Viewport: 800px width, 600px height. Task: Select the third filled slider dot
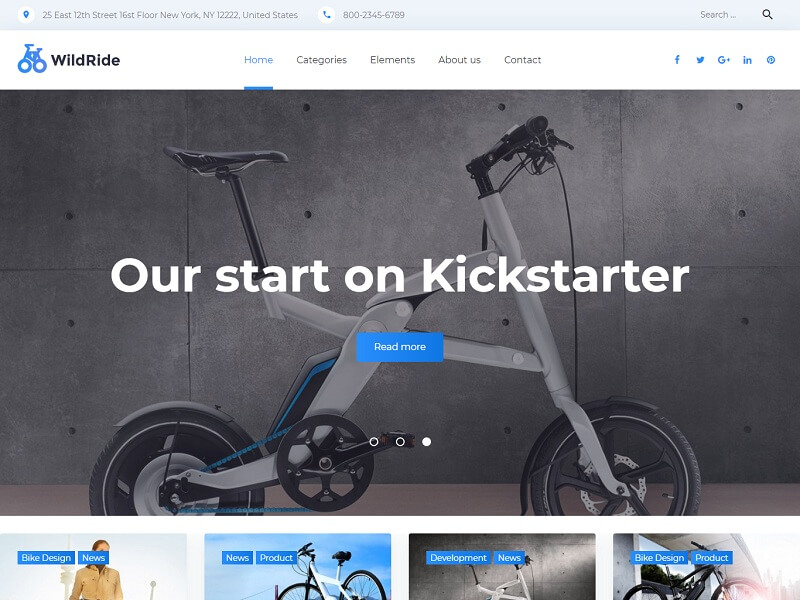pyautogui.click(x=427, y=442)
